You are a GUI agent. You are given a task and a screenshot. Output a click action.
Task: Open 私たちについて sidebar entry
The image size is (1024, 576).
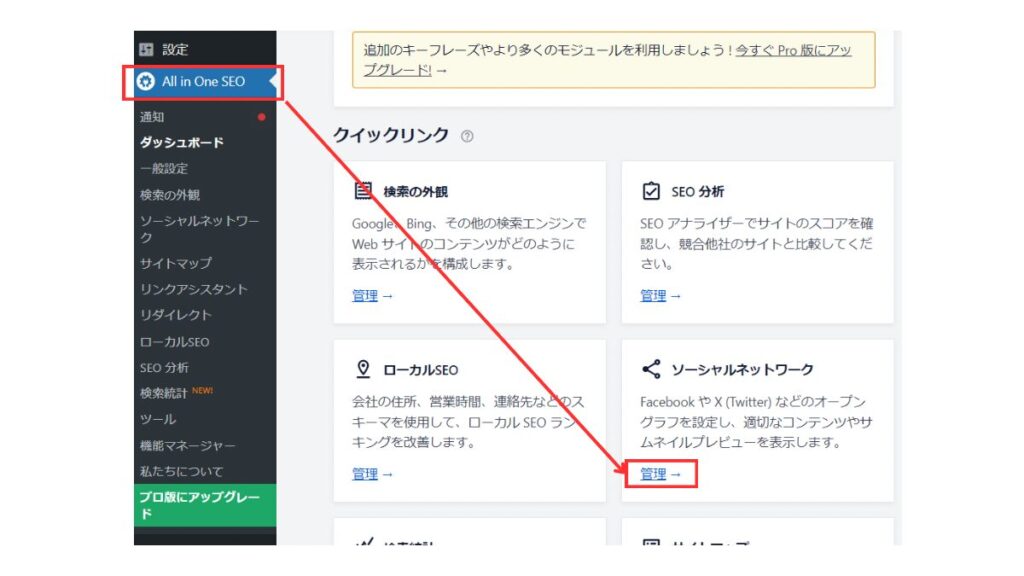click(182, 471)
